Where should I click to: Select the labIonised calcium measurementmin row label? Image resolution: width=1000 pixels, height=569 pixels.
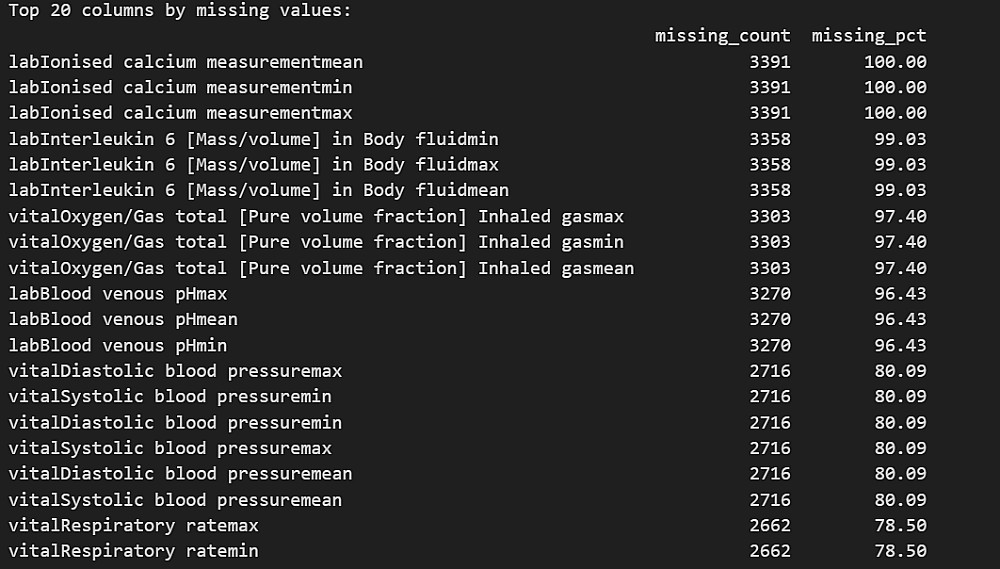180,88
